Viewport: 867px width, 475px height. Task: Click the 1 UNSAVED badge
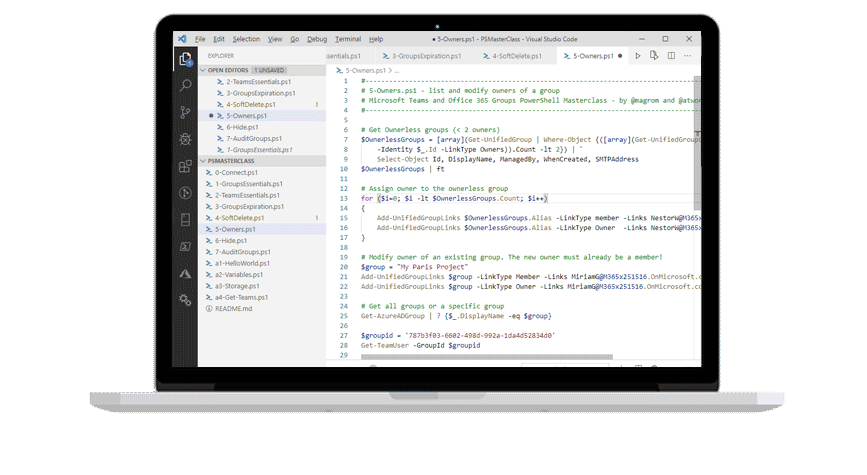pyautogui.click(x=269, y=70)
